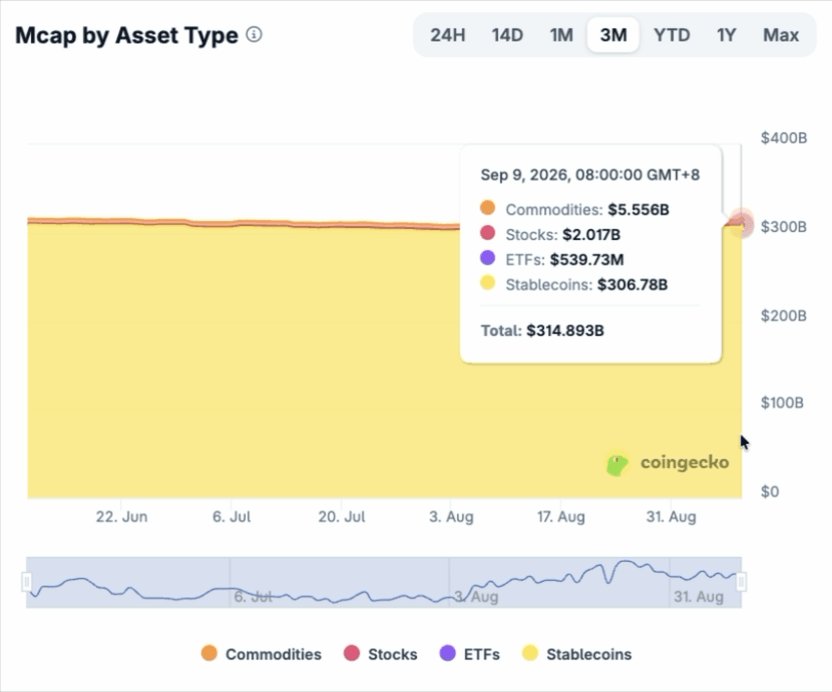Viewport: 832px width, 692px height.
Task: Click the $300B y-axis label
Action: coord(784,227)
